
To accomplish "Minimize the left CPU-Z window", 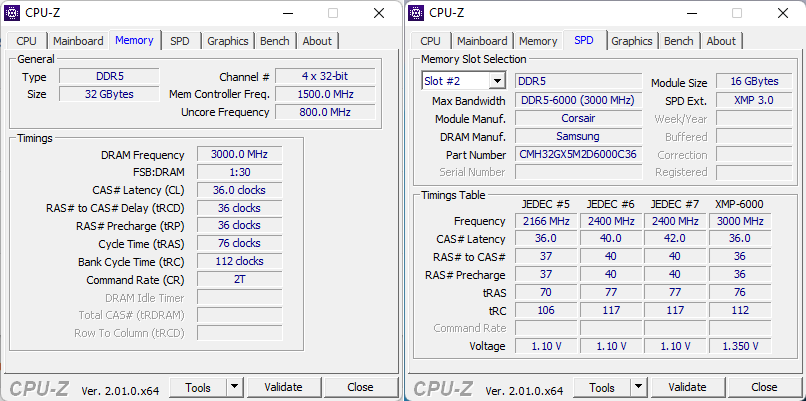I will [288, 13].
